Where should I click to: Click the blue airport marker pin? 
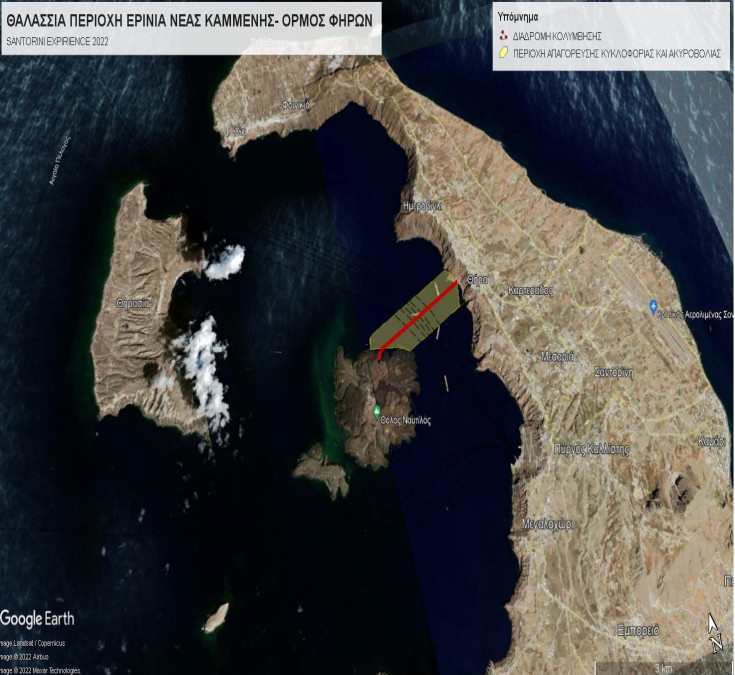[x=654, y=306]
